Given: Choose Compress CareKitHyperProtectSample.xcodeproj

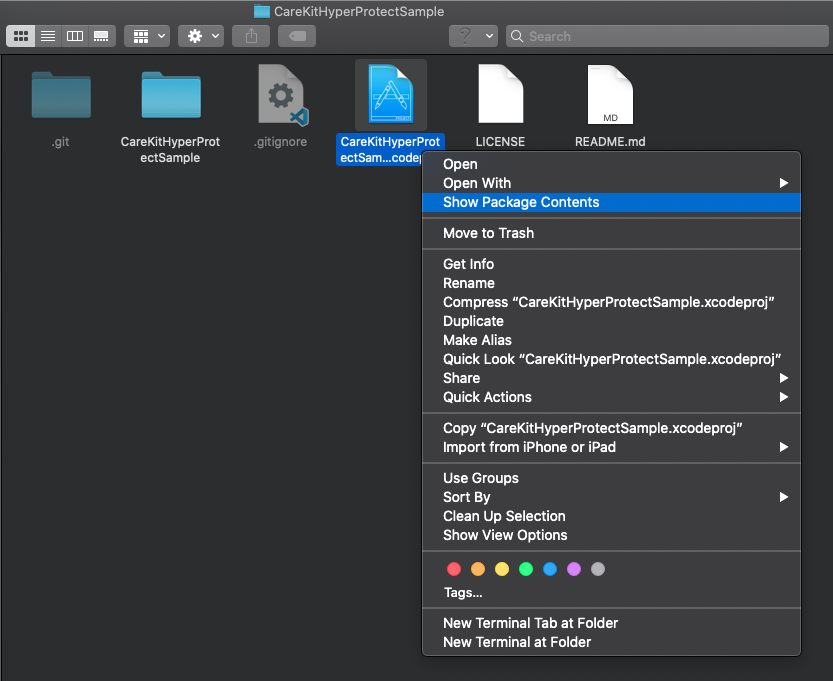Looking at the screenshot, I should point(611,302).
